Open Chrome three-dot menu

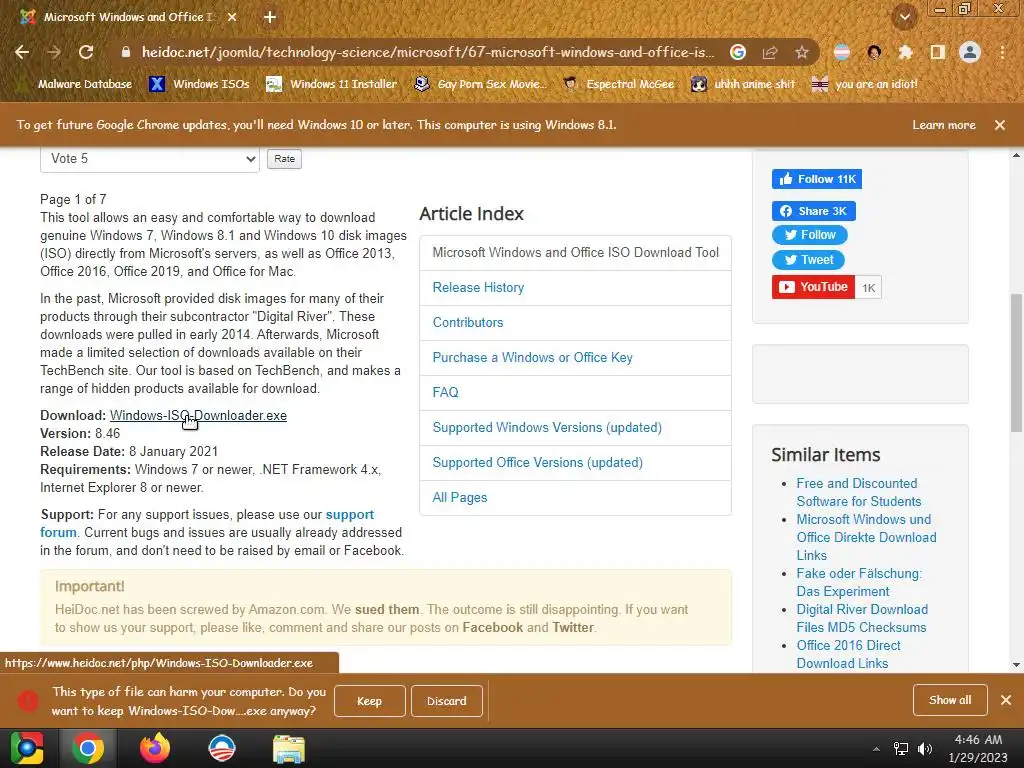click(1002, 52)
